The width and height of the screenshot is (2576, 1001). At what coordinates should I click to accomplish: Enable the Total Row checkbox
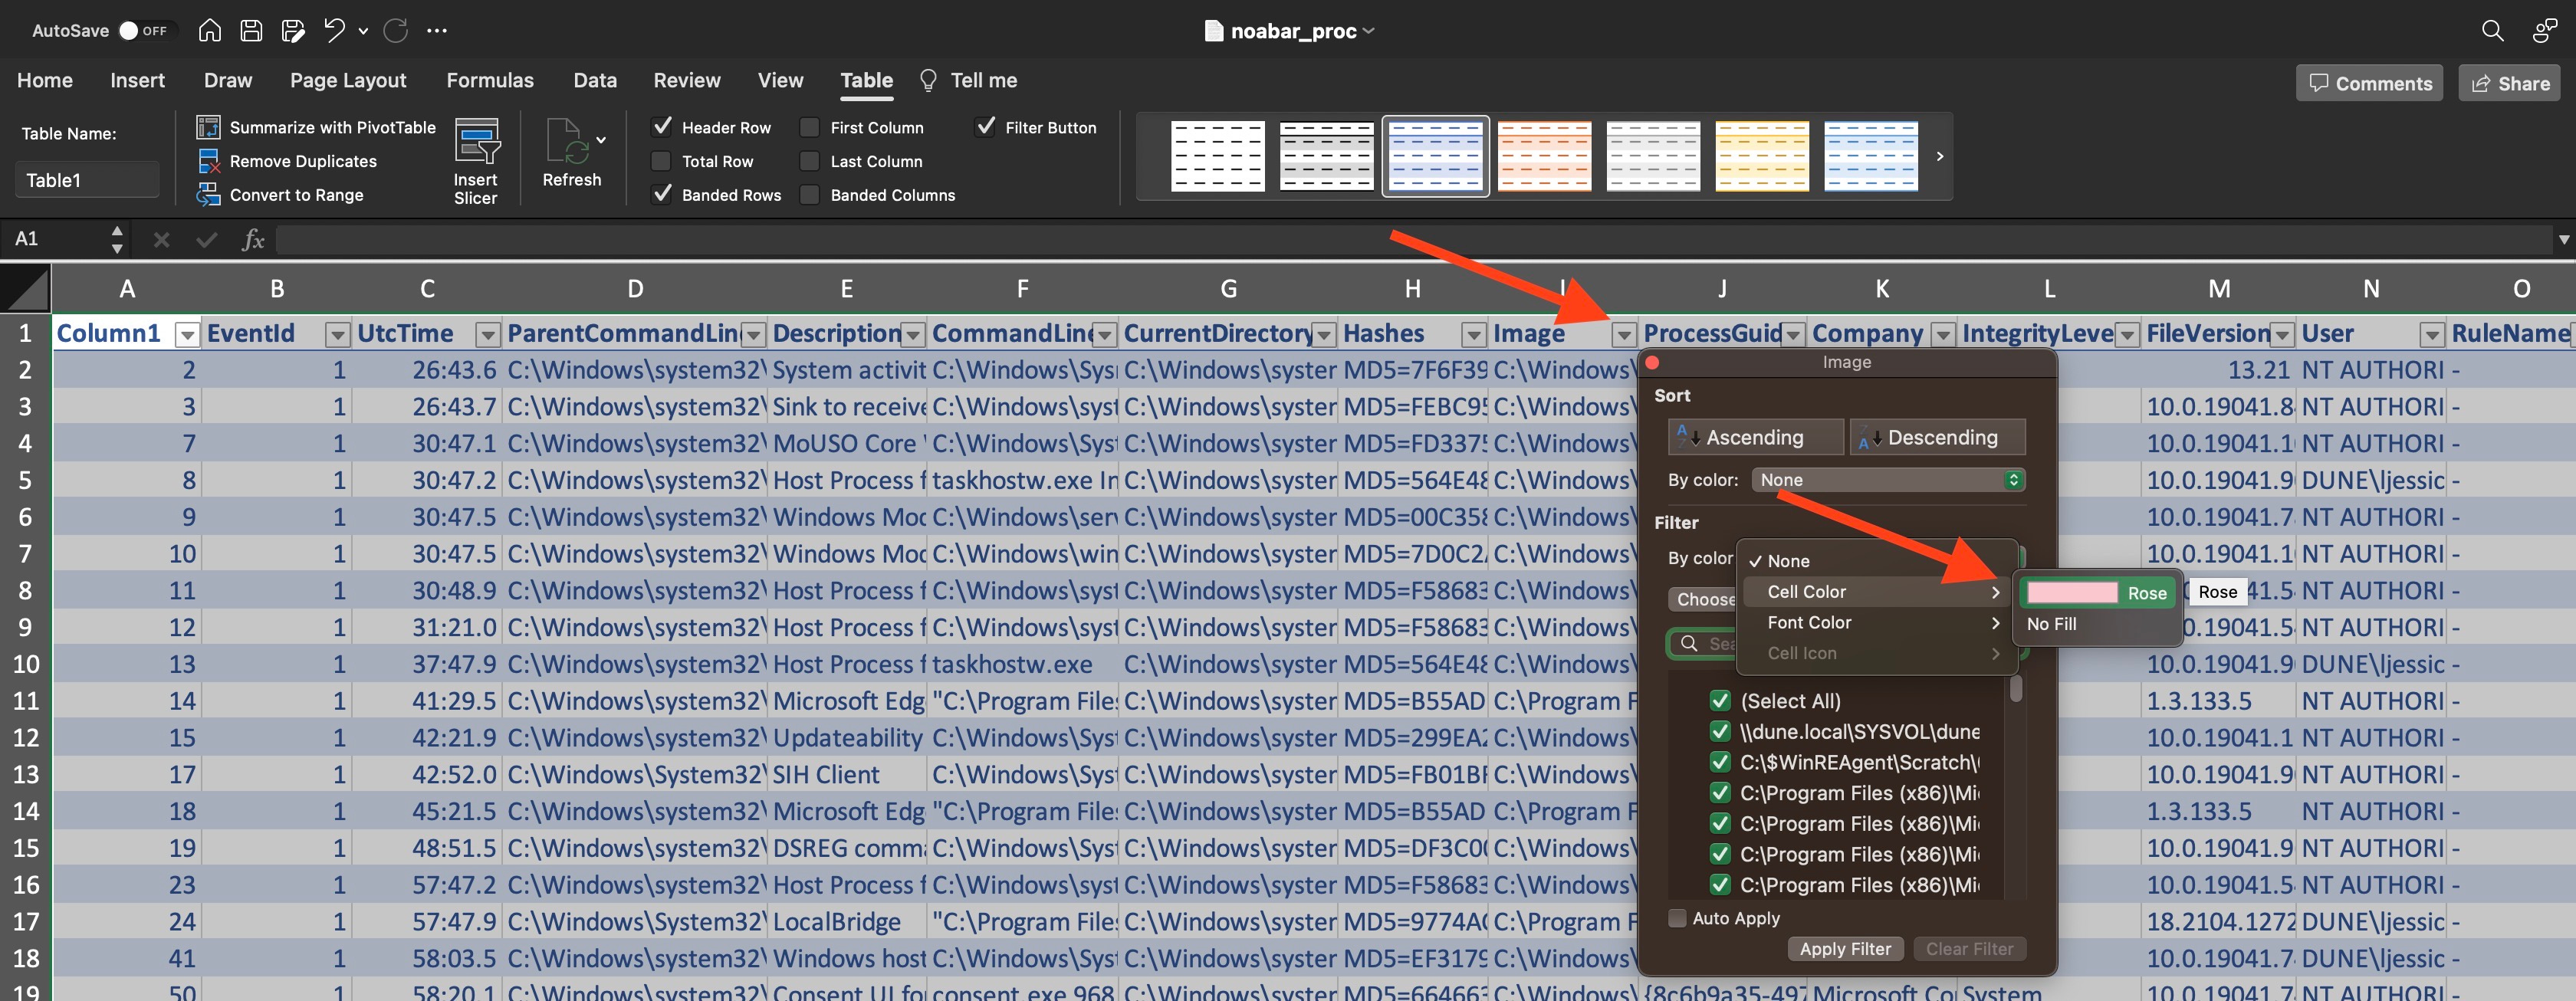click(661, 161)
